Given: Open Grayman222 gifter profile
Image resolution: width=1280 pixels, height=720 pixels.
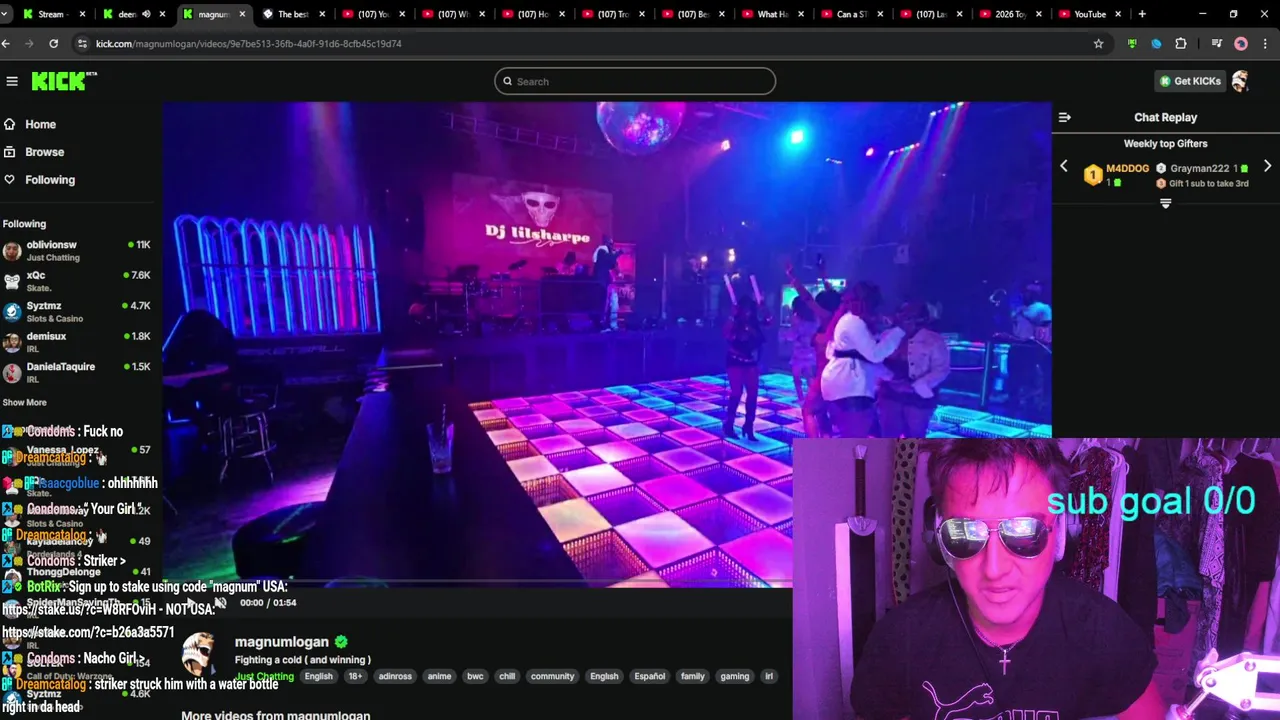Looking at the screenshot, I should (x=1199, y=169).
